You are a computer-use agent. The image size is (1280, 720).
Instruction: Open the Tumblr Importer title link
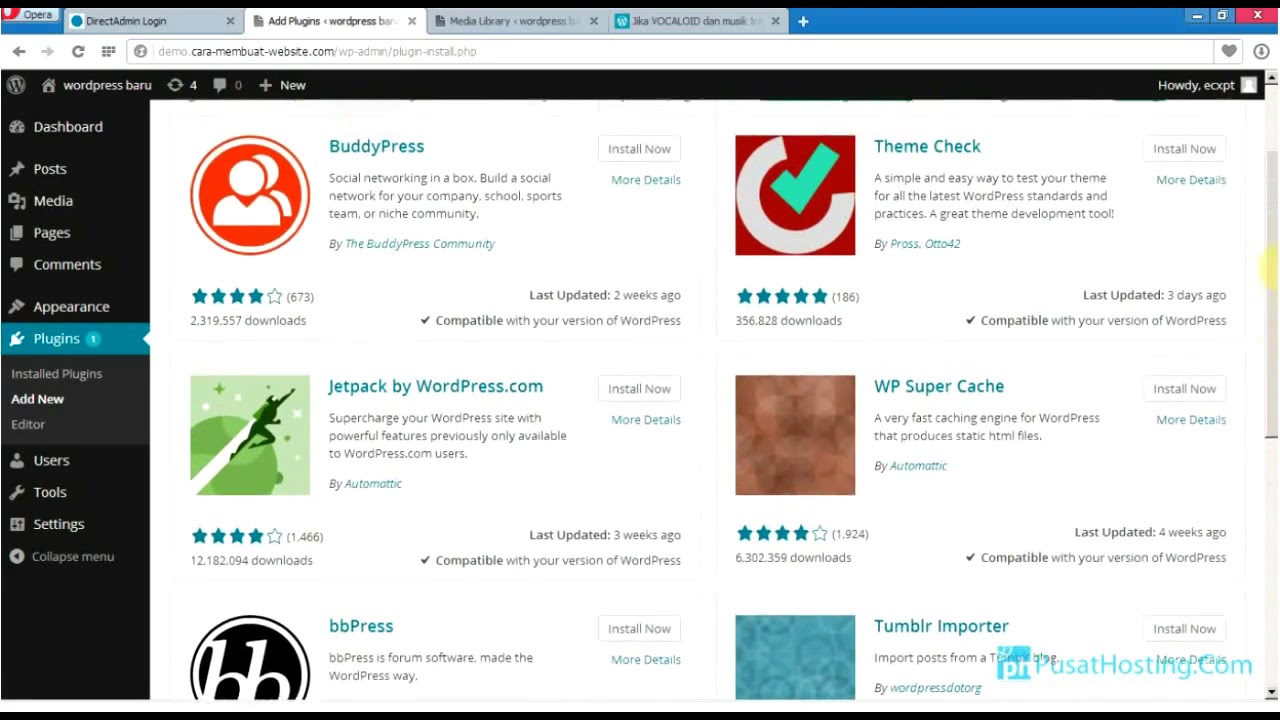[941, 626]
